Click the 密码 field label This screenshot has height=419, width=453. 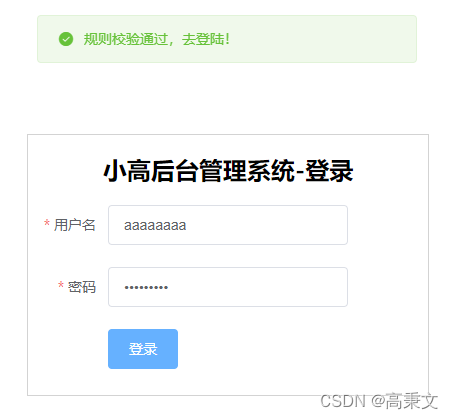(x=82, y=287)
